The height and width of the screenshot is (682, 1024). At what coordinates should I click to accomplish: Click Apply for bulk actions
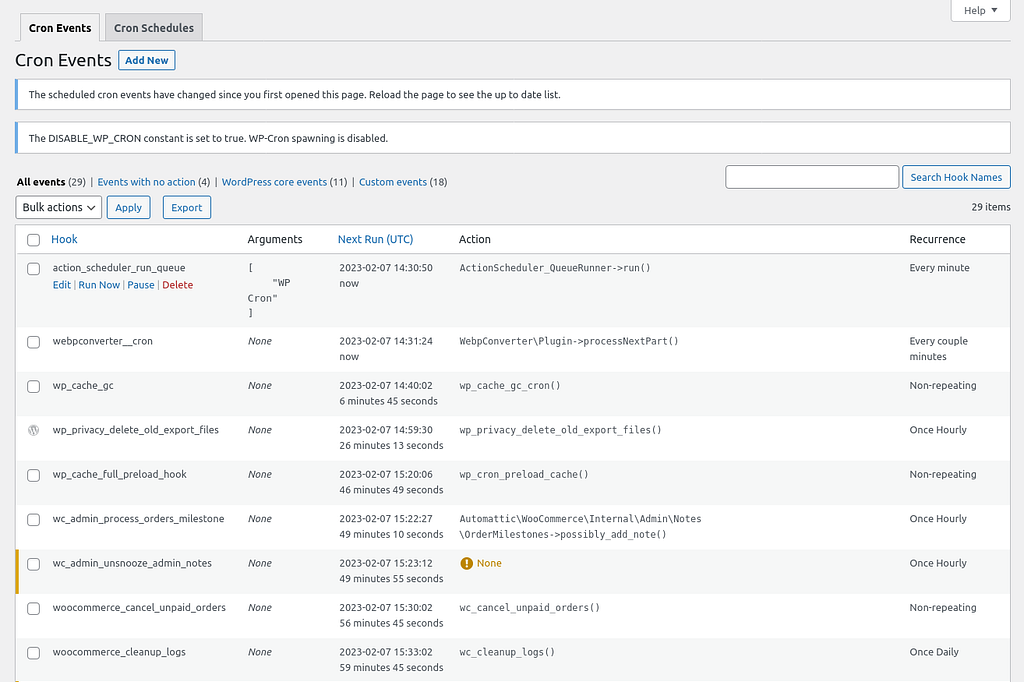click(129, 207)
